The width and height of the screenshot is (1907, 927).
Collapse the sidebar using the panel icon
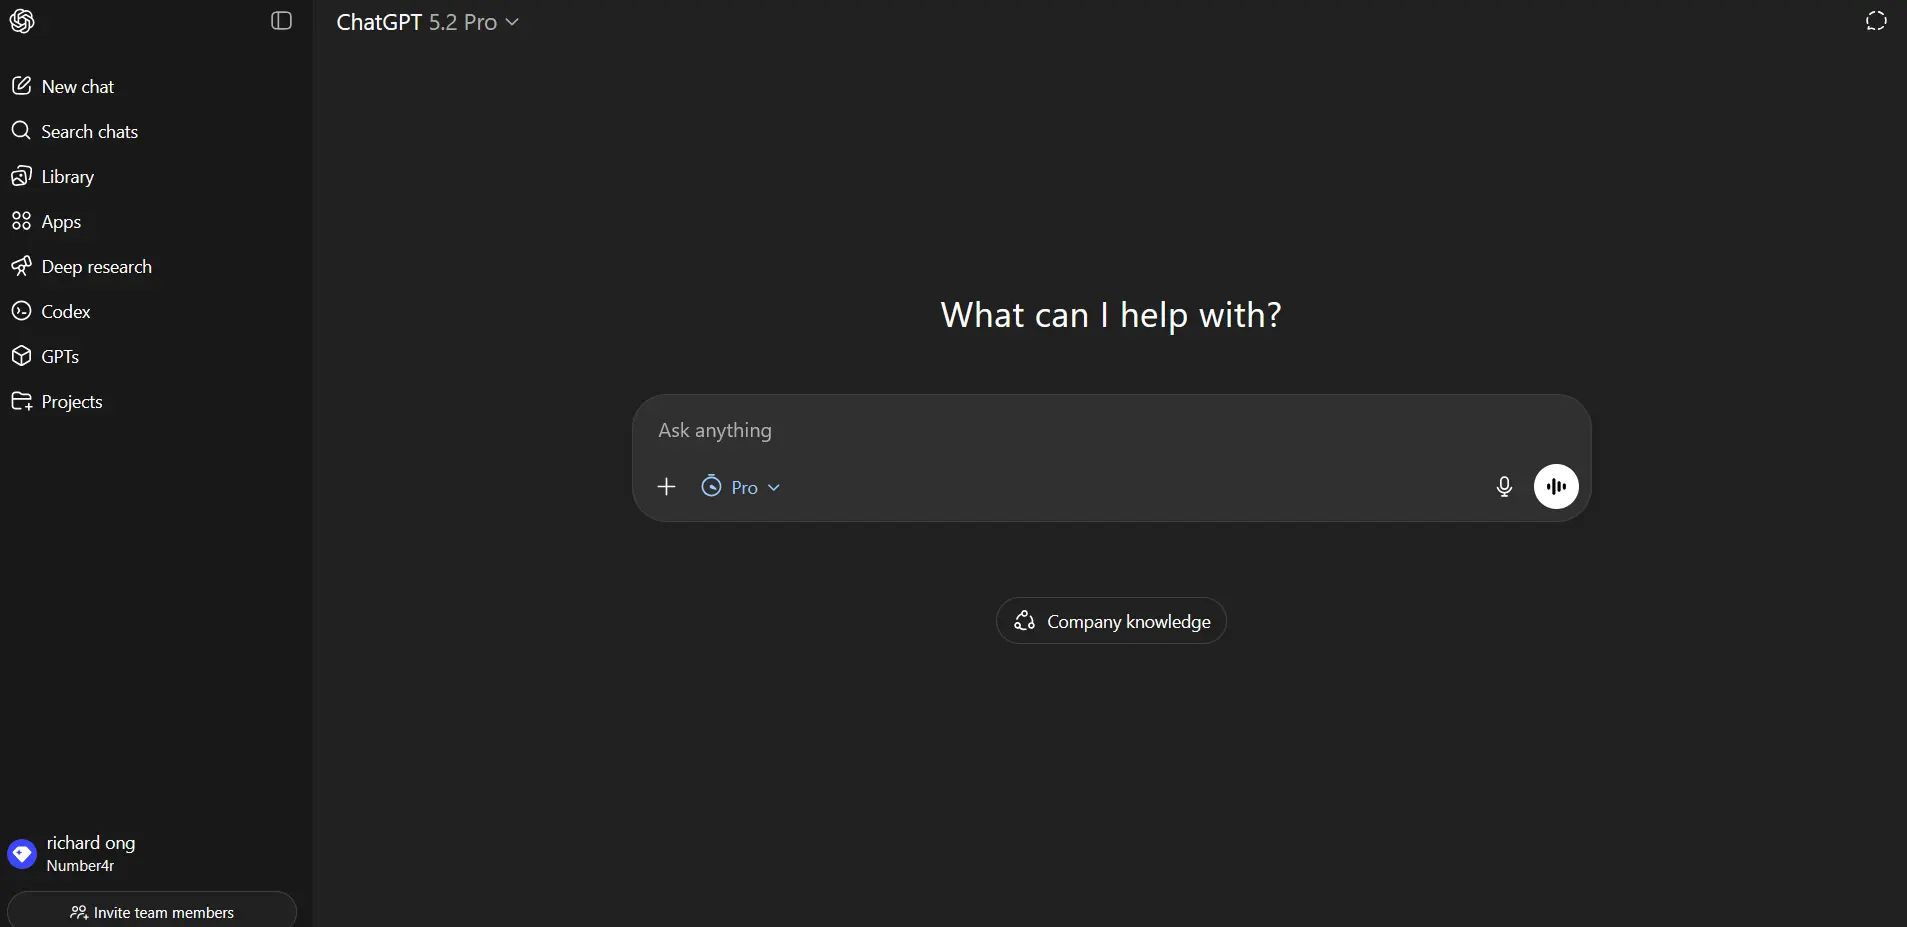coord(281,21)
